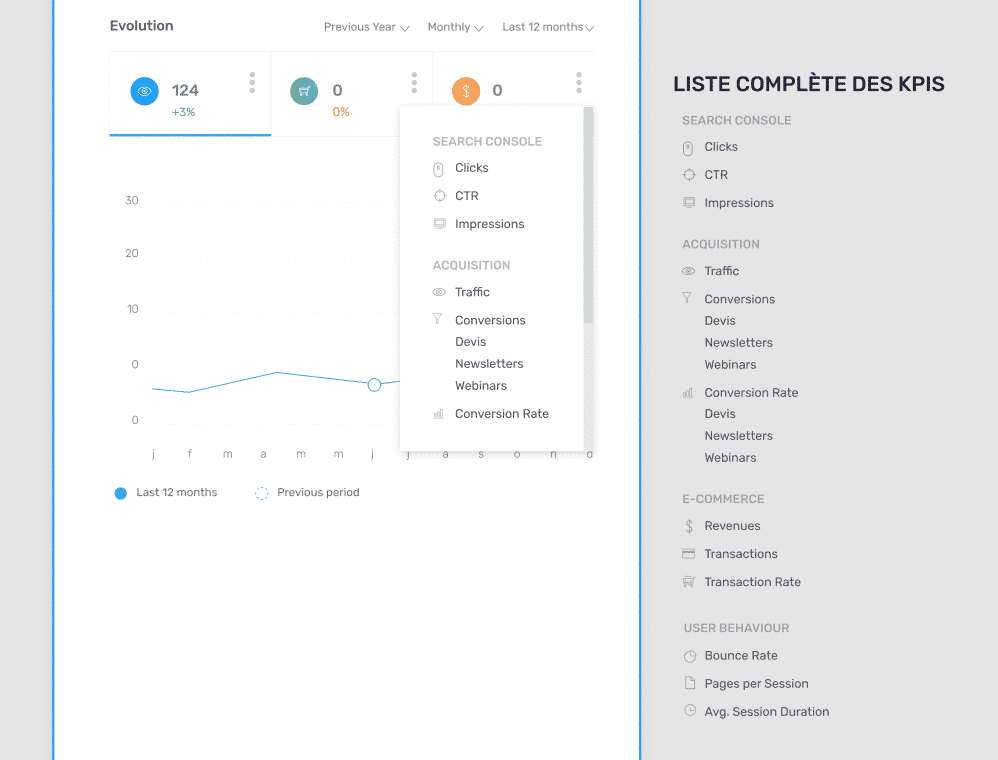This screenshot has width=998, height=760.
Task: Click the blue Last 12 months color dot
Action: coord(120,492)
